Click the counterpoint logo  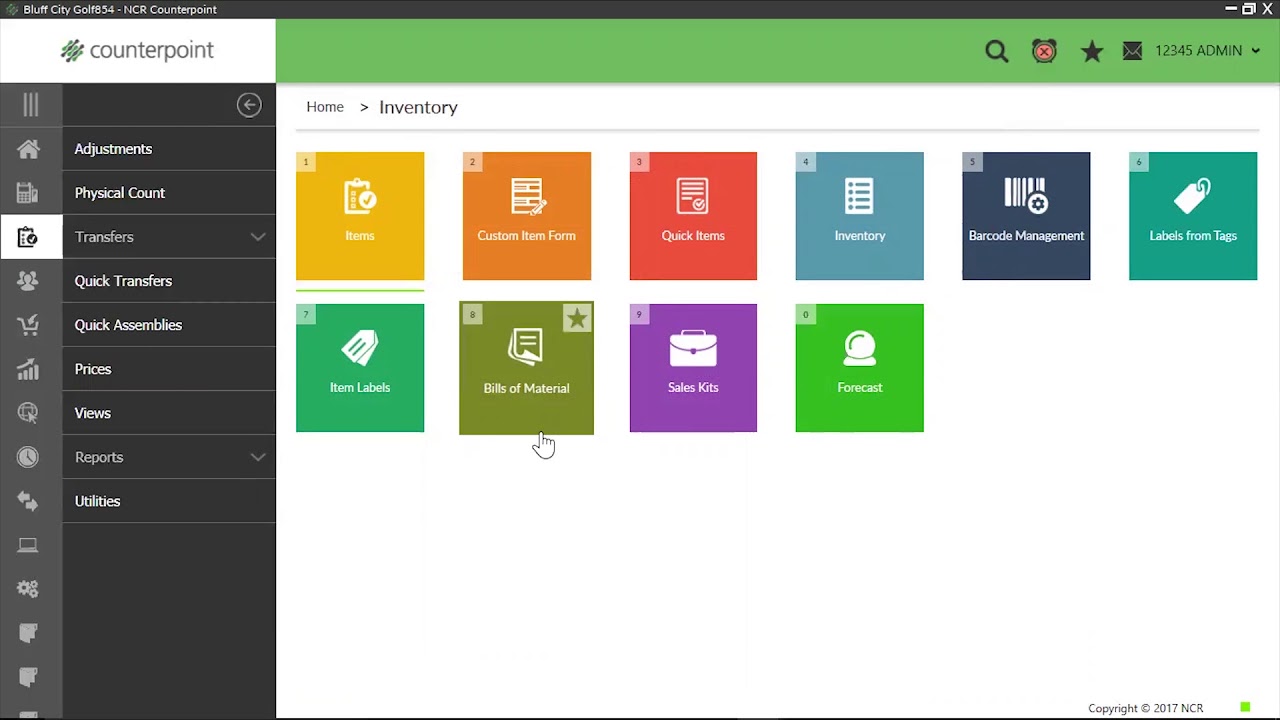[137, 50]
